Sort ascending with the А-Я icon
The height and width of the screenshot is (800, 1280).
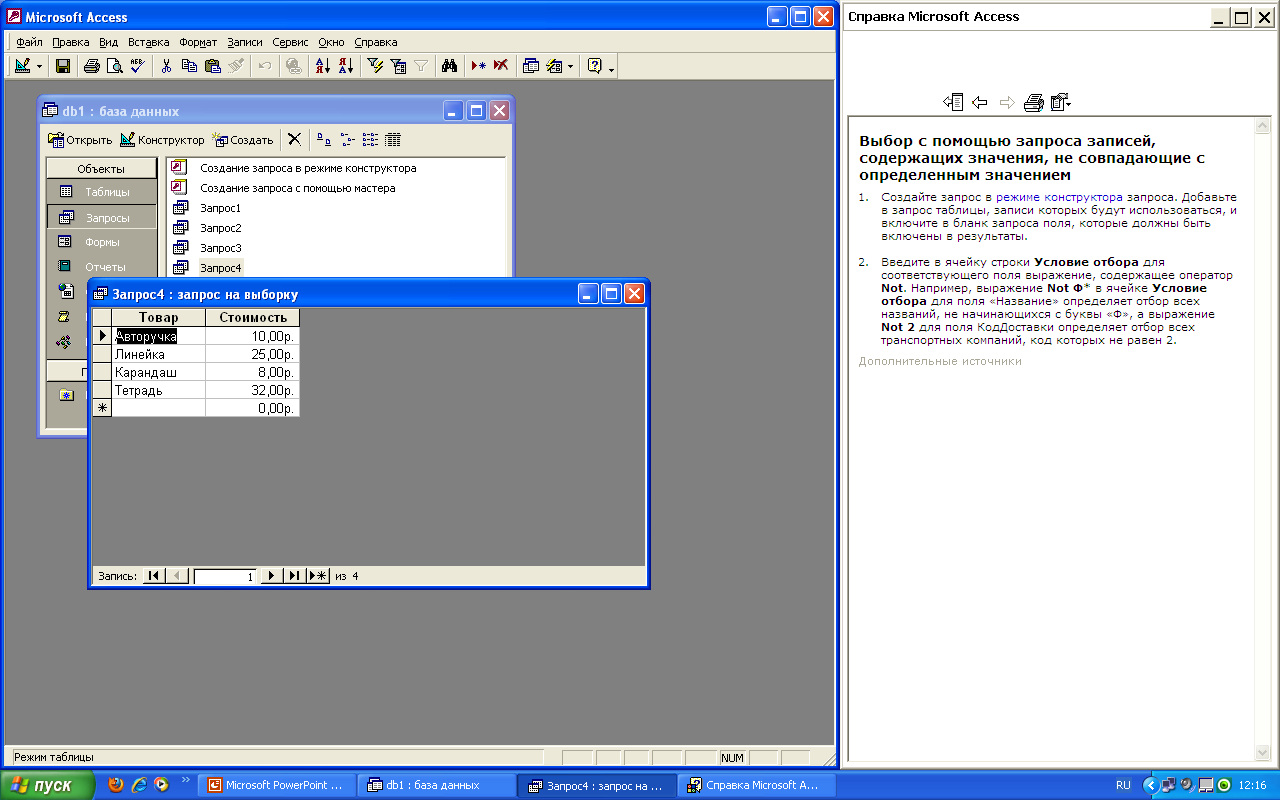tap(323, 66)
